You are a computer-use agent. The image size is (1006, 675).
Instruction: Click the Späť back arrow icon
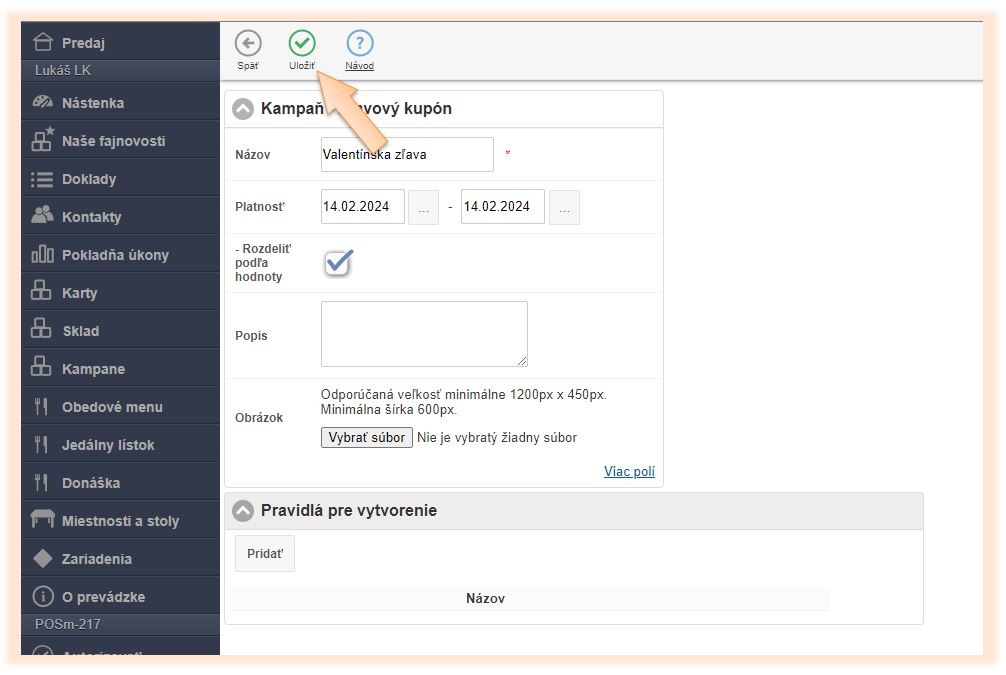pyautogui.click(x=248, y=43)
